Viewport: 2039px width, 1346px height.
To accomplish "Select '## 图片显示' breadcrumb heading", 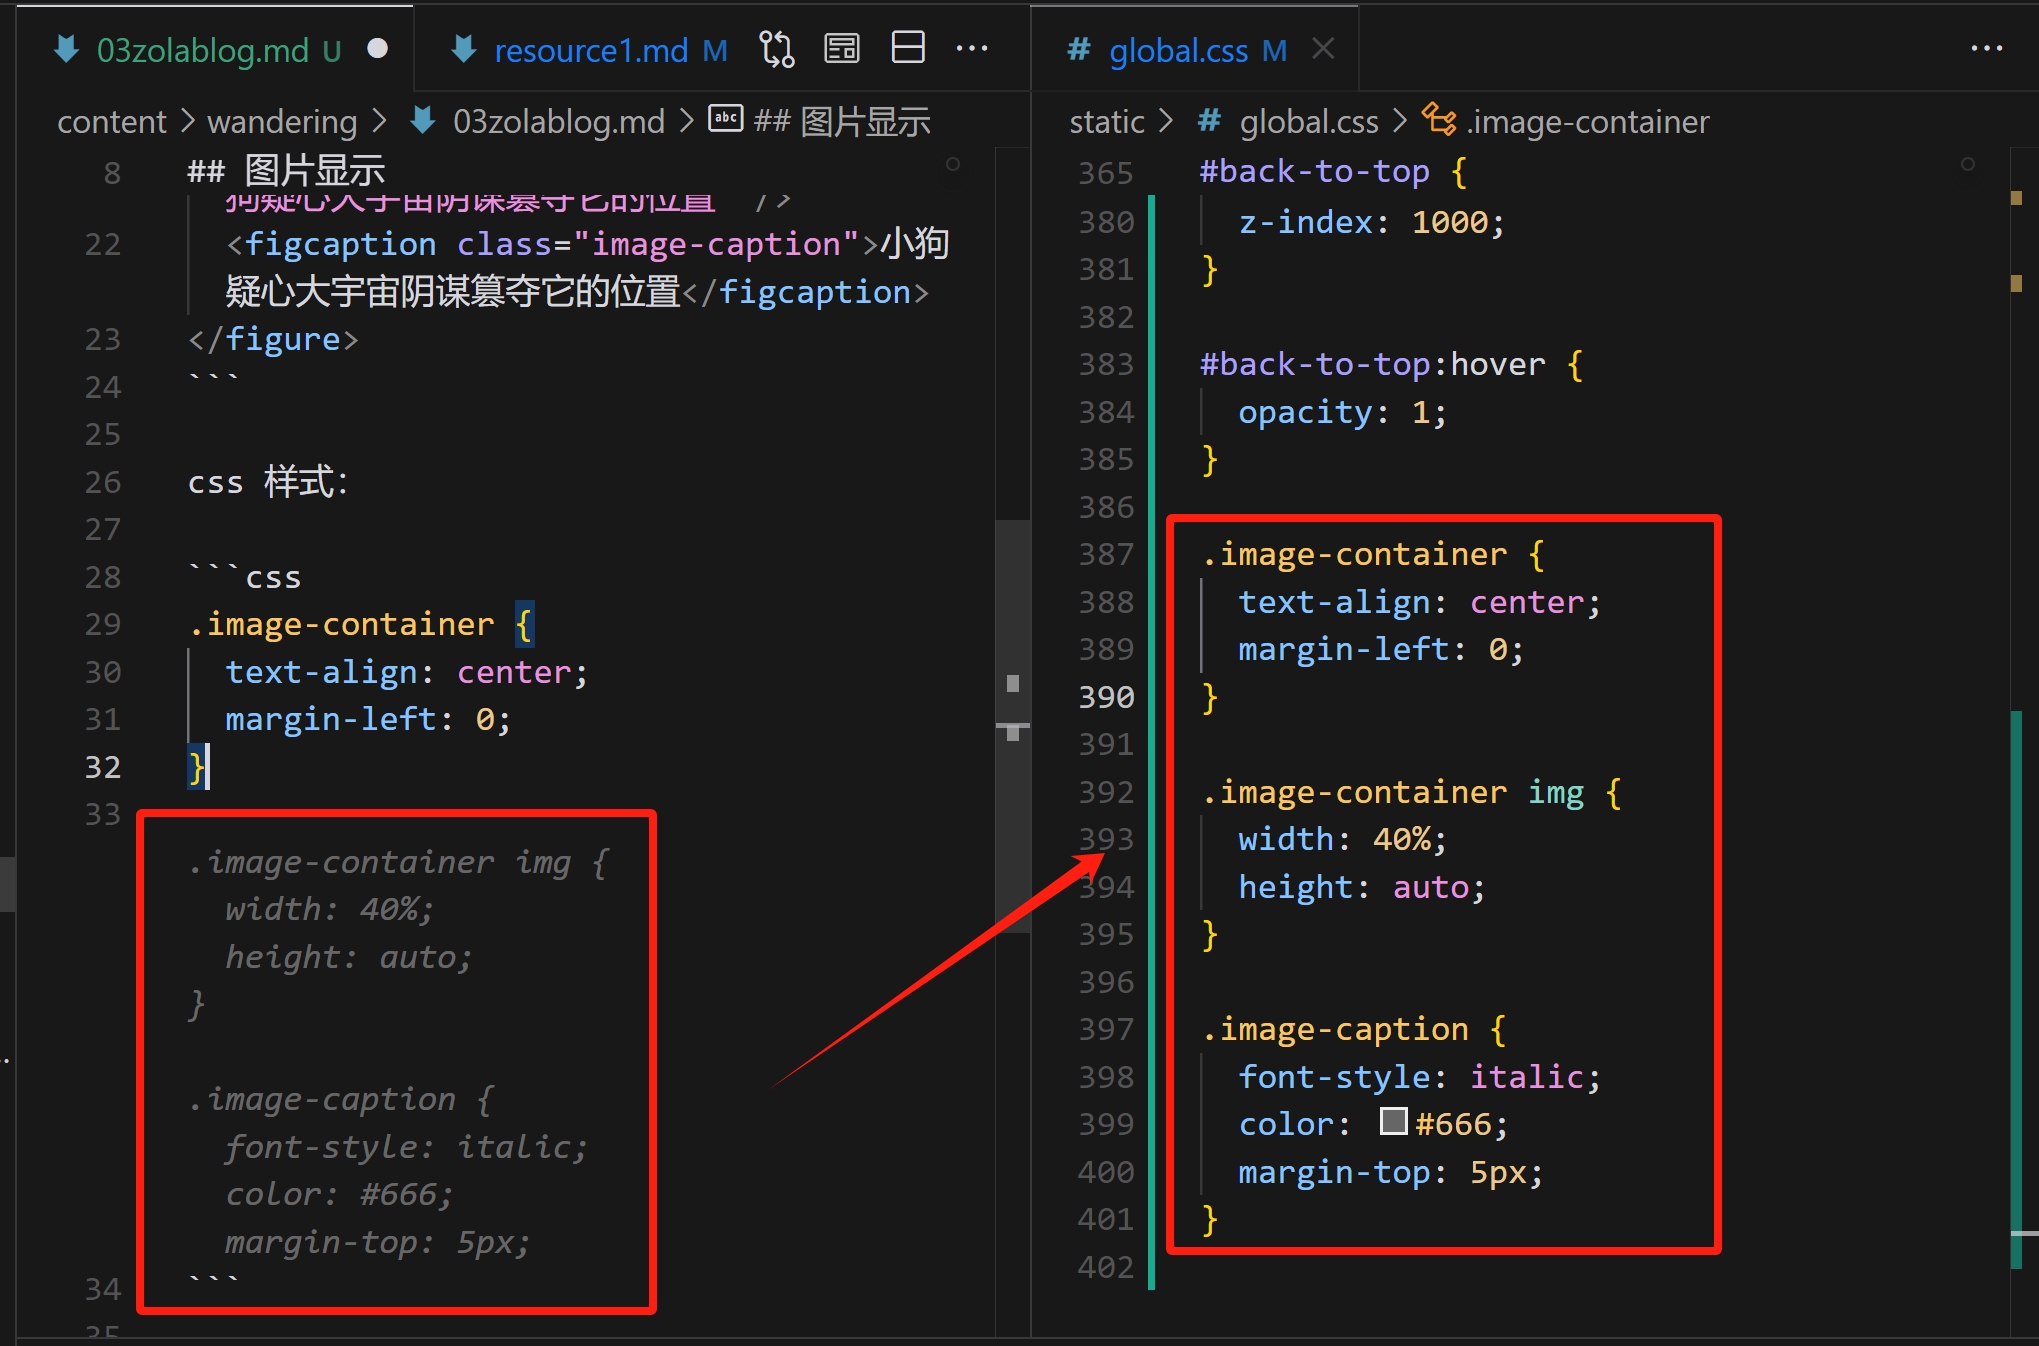I will click(842, 121).
